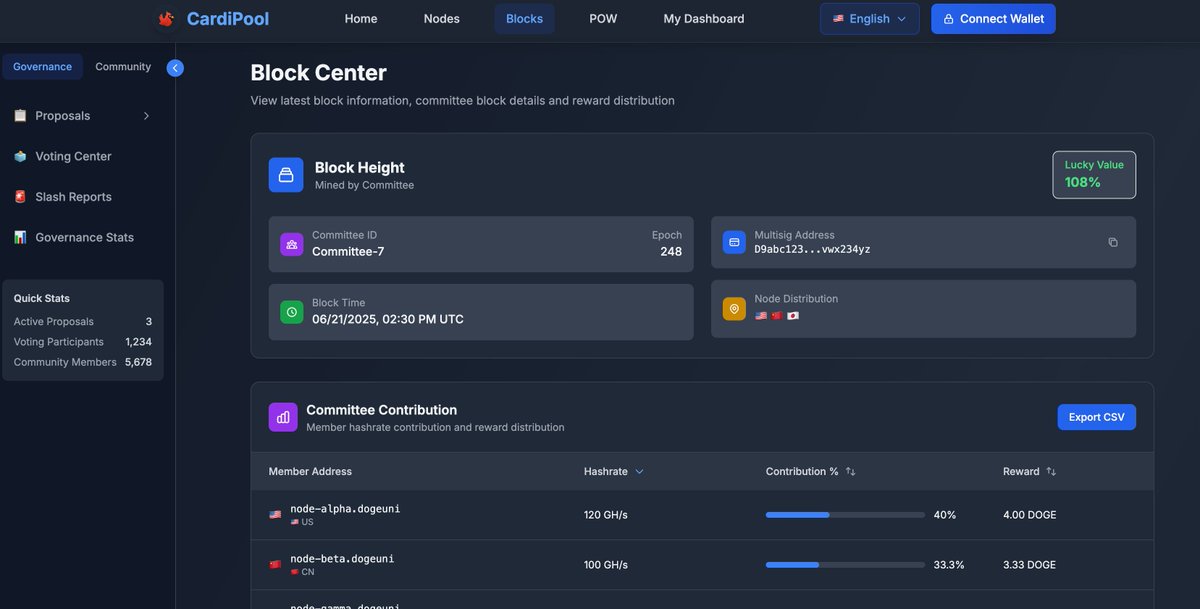Click the node-beta.dogeuni address
Image resolution: width=1200 pixels, height=609 pixels.
click(x=342, y=559)
